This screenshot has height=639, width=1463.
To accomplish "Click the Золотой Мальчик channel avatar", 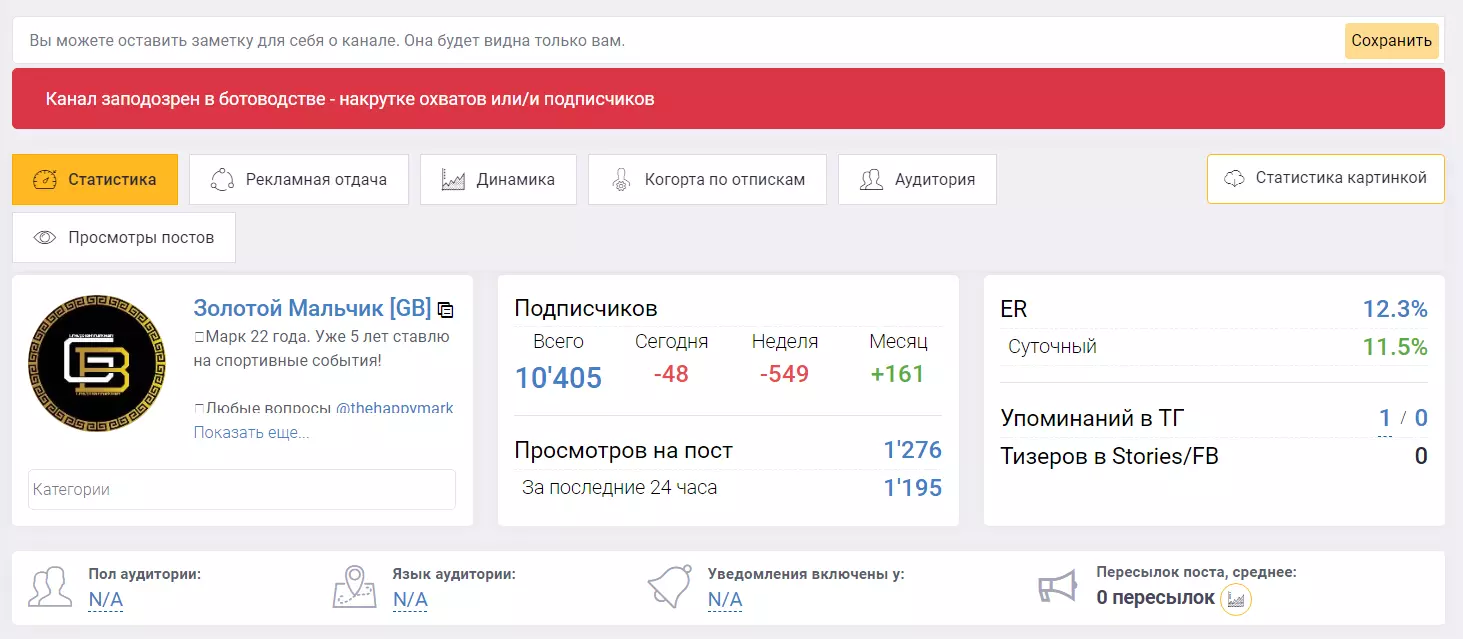I will [x=97, y=363].
